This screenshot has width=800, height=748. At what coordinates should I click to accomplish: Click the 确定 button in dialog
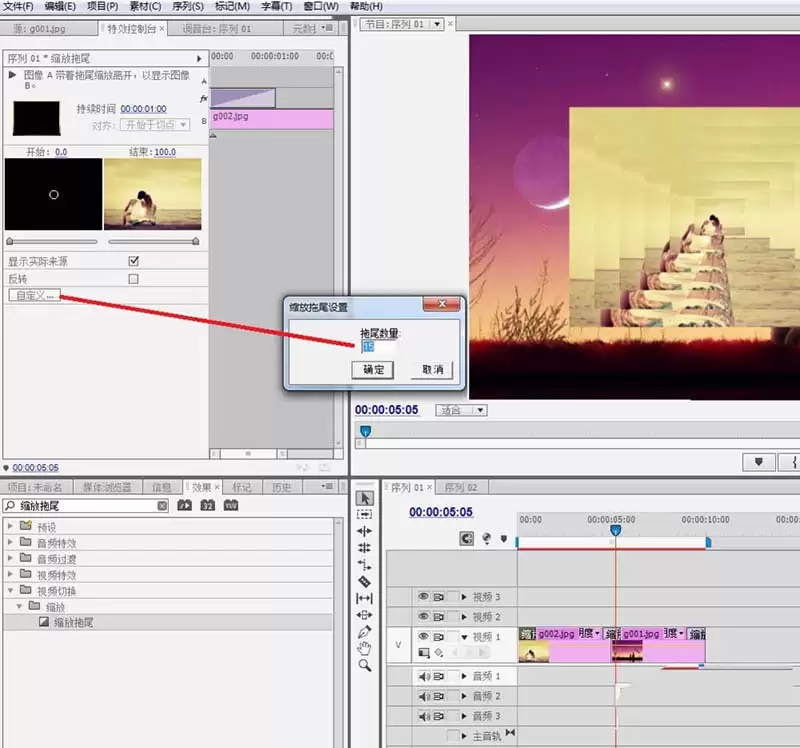click(x=373, y=369)
